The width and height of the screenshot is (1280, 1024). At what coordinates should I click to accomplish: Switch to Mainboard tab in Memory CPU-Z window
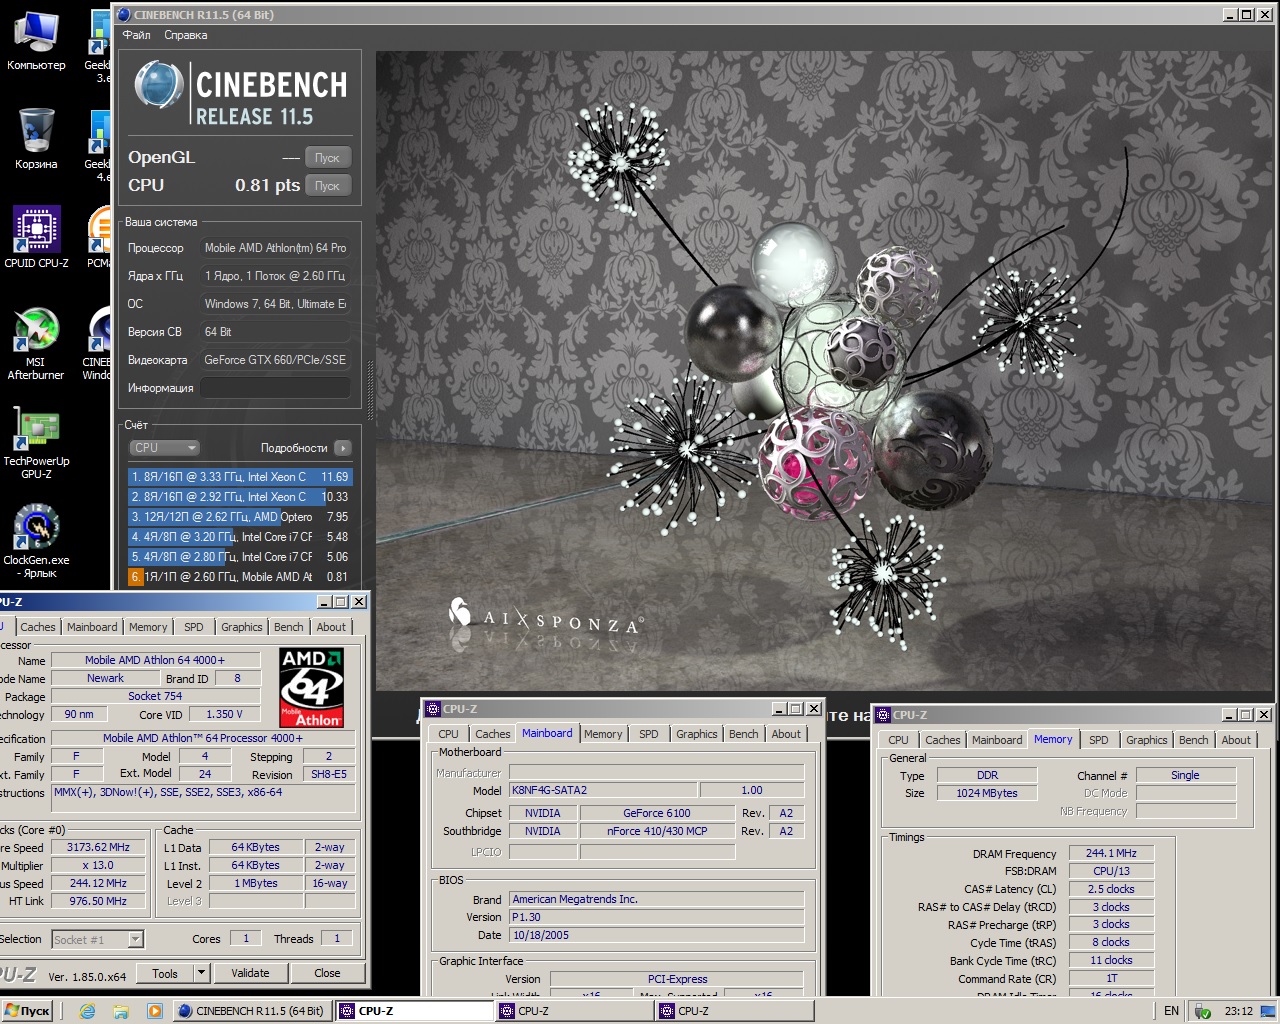tap(997, 740)
